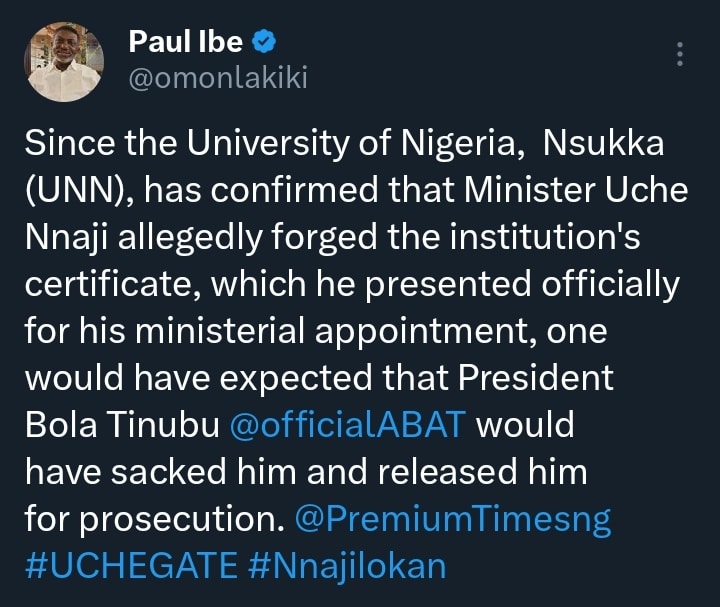720x607 pixels.
Task: Open Paul Ibe's profile picture
Action: [63, 61]
